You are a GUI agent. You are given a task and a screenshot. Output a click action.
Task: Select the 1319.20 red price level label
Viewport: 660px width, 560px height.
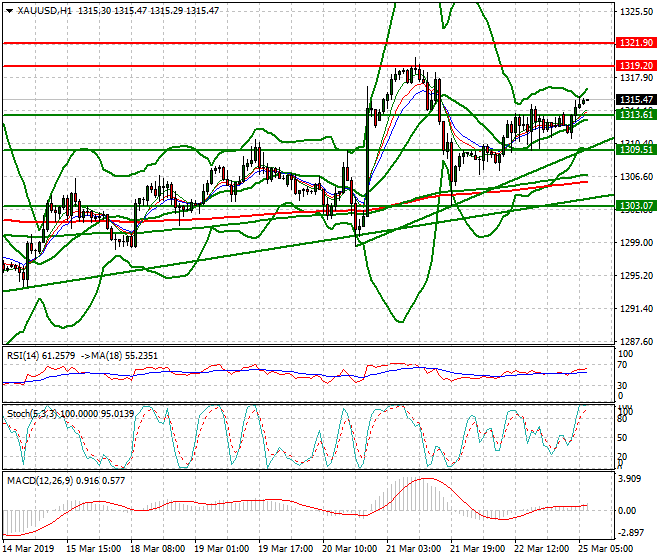636,65
